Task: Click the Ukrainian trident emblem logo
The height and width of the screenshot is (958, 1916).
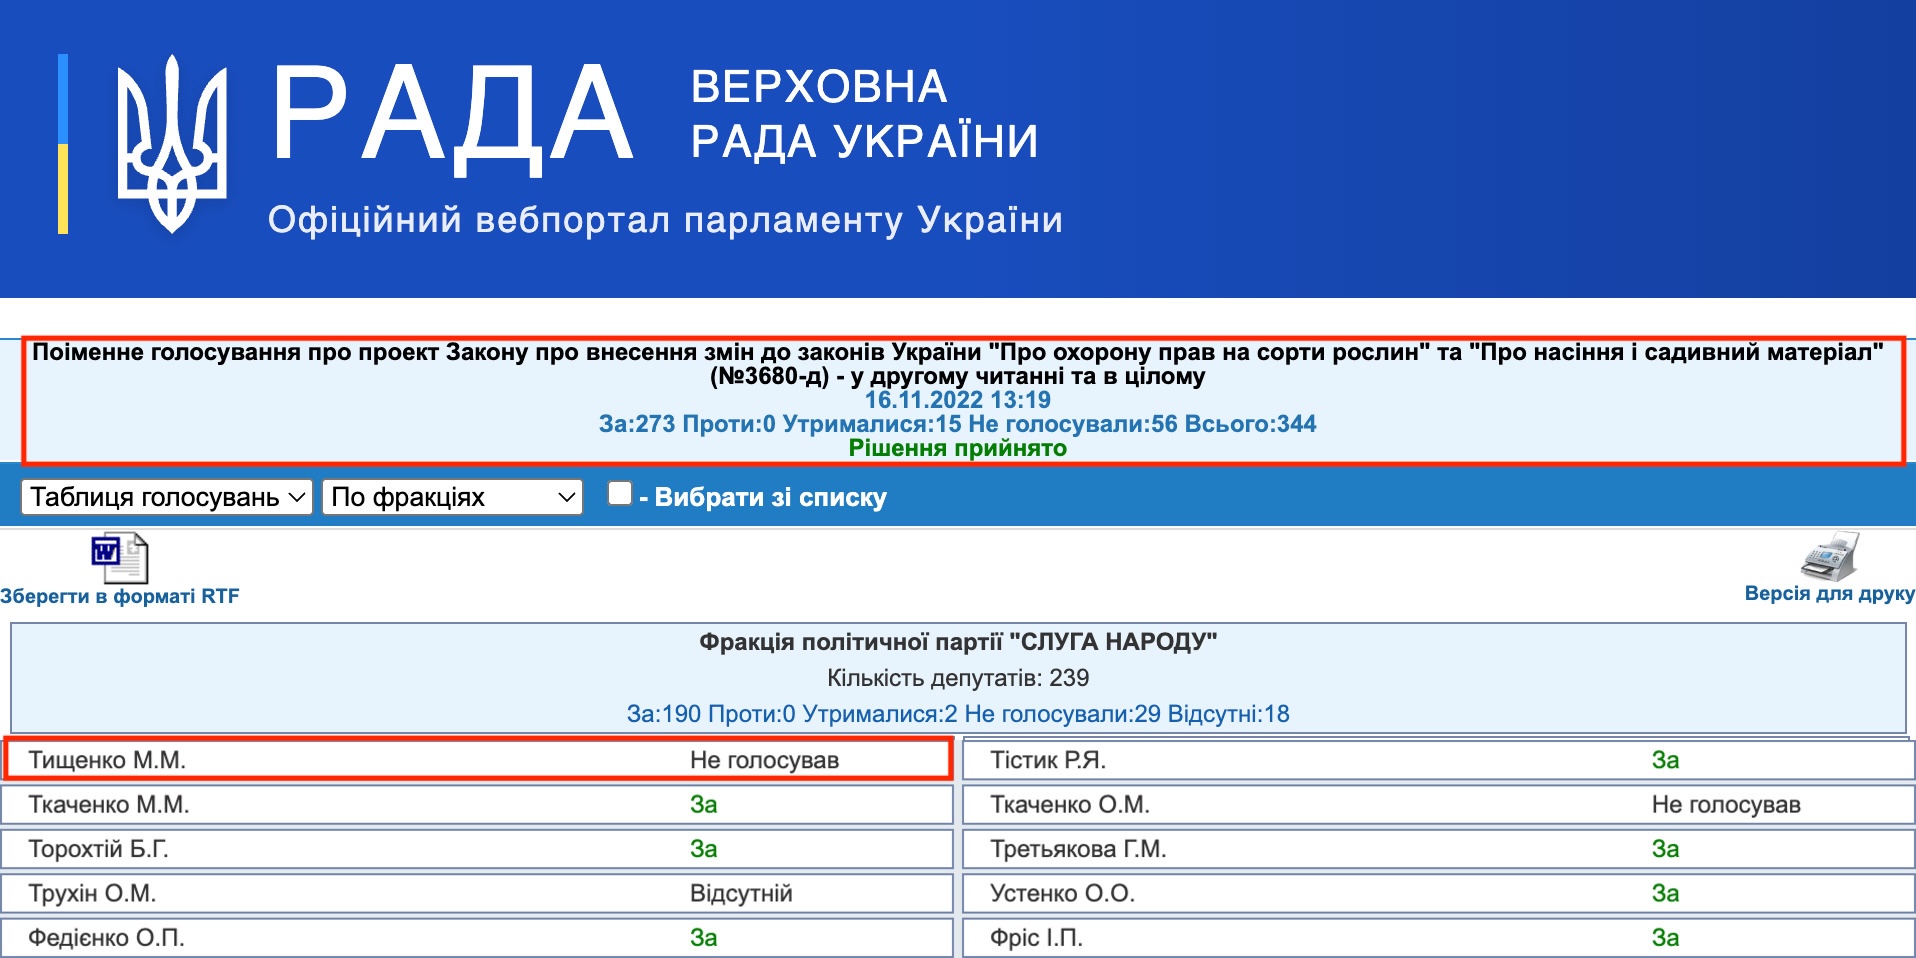Action: [x=172, y=144]
